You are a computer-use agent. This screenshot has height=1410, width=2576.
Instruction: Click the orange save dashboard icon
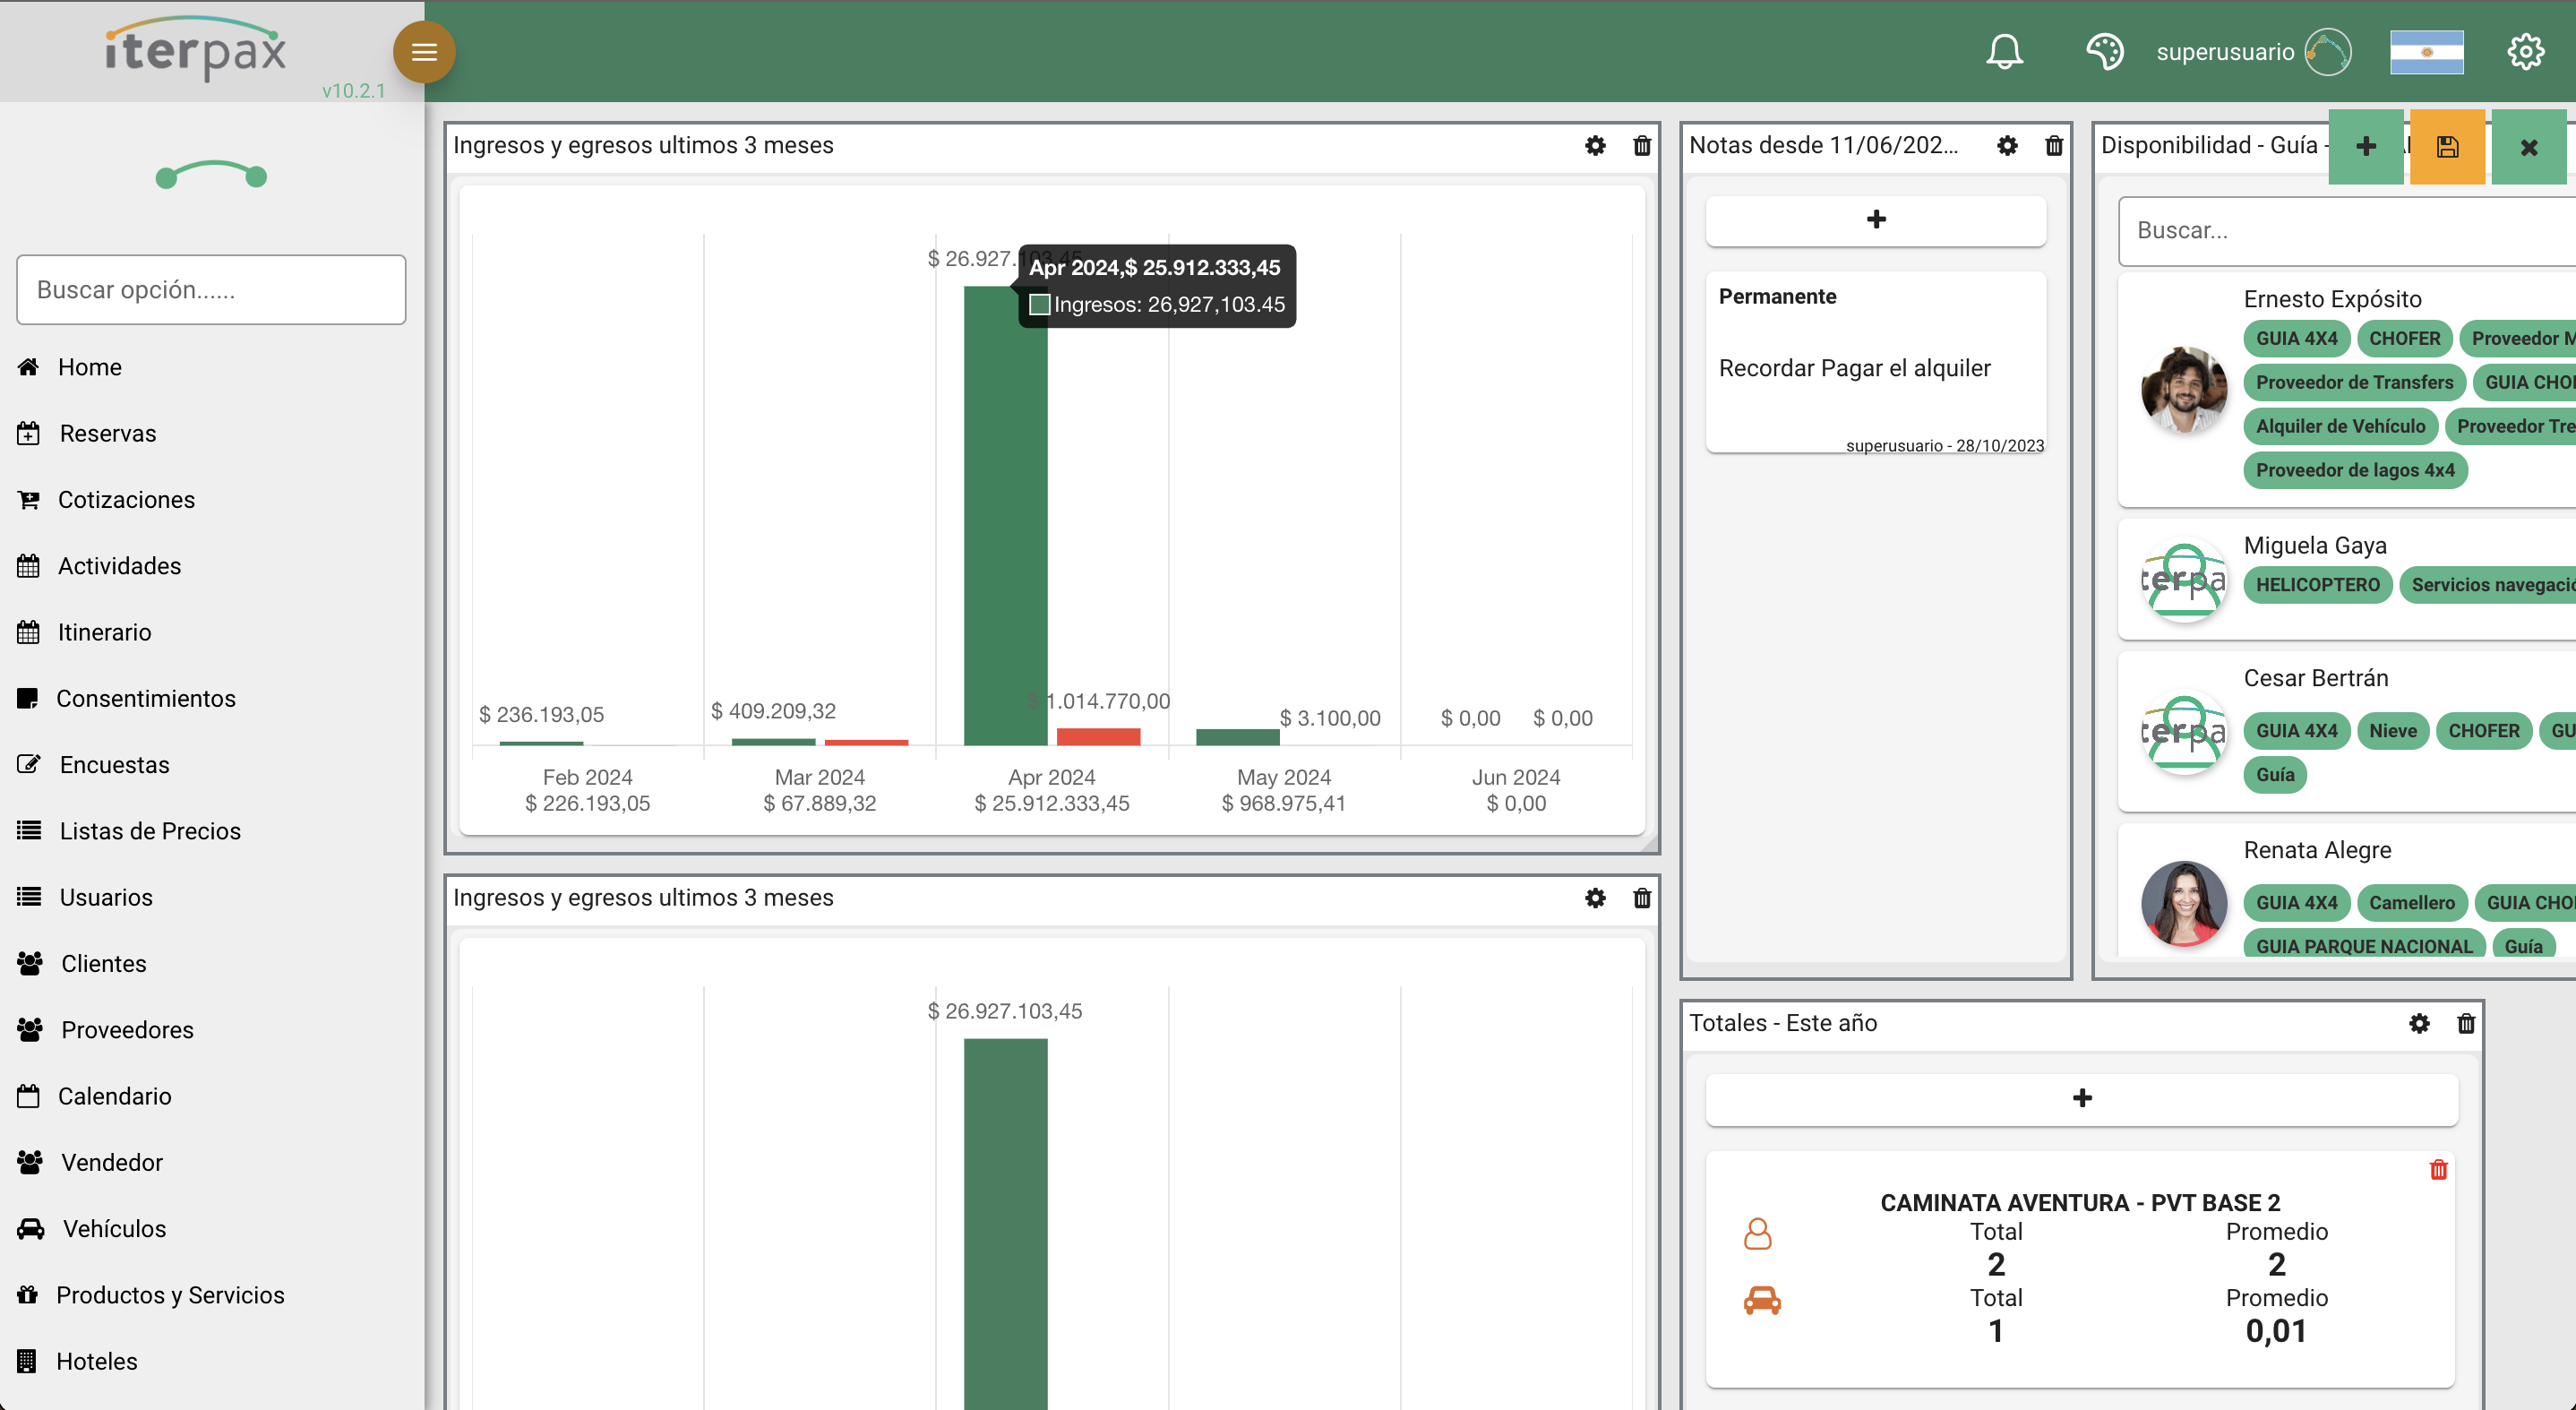[x=2447, y=147]
